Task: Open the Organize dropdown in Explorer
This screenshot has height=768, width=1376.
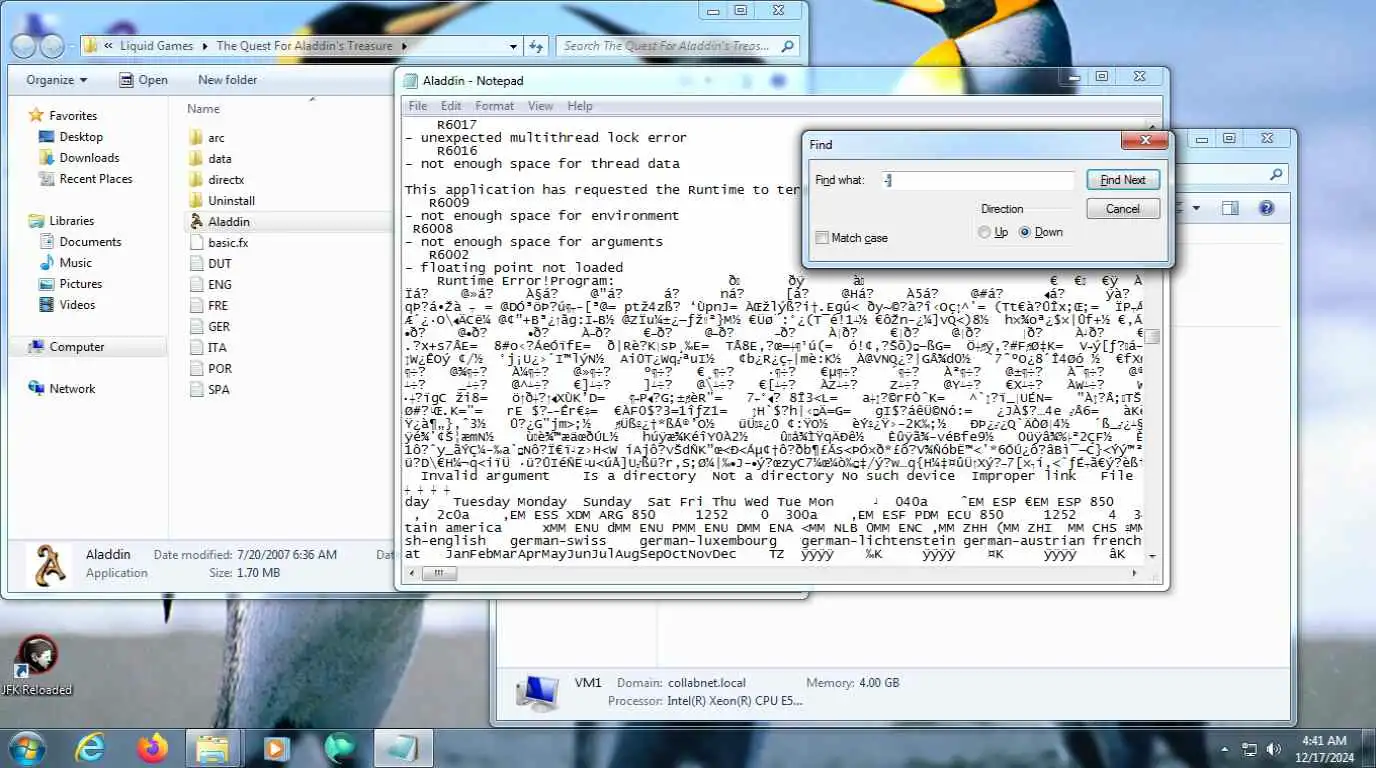Action: pyautogui.click(x=56, y=80)
